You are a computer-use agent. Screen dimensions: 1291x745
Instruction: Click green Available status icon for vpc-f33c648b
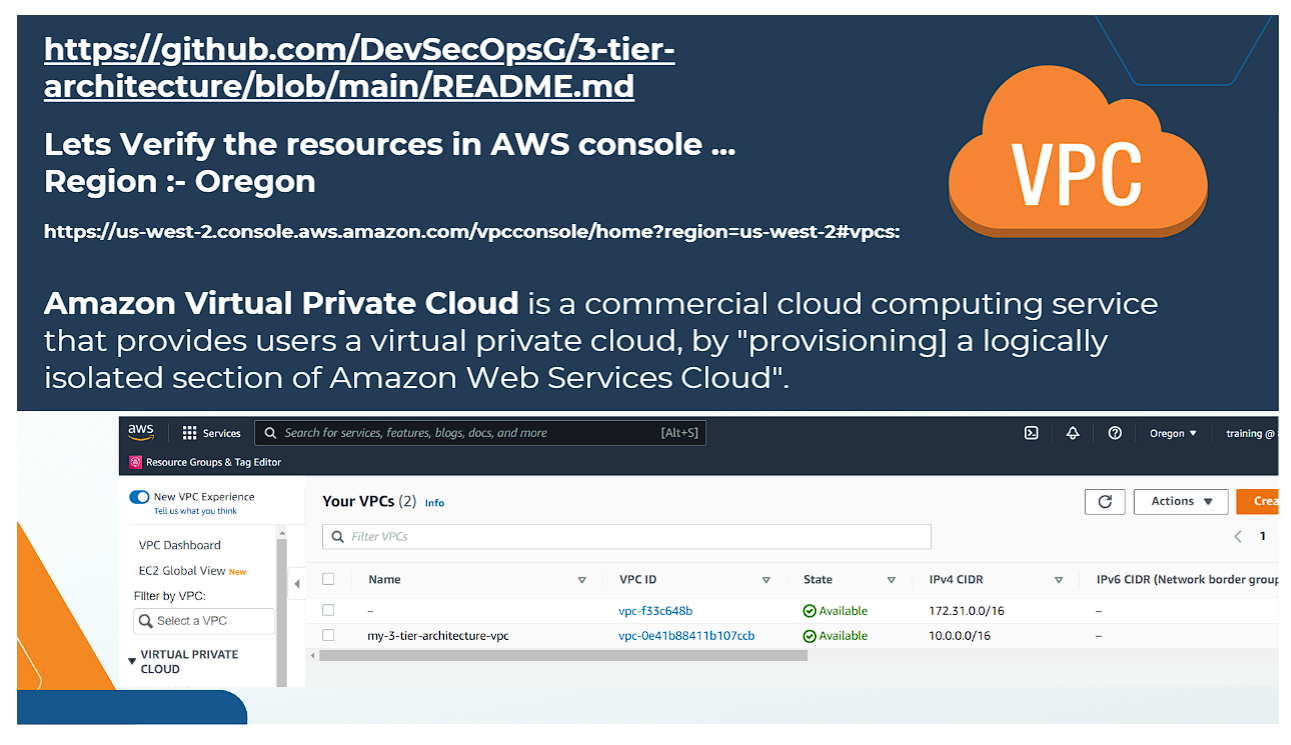point(809,611)
